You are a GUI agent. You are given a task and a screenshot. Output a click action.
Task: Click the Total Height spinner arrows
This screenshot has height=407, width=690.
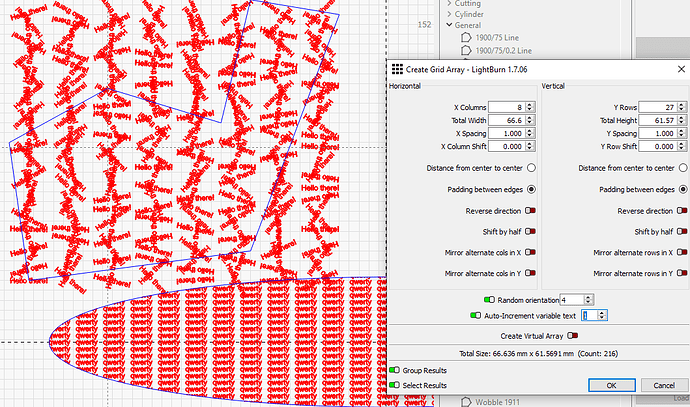[682, 120]
